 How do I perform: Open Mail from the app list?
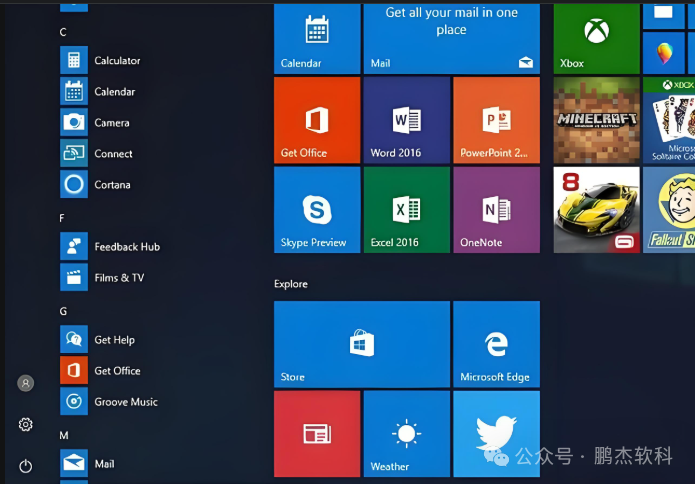[87, 464]
